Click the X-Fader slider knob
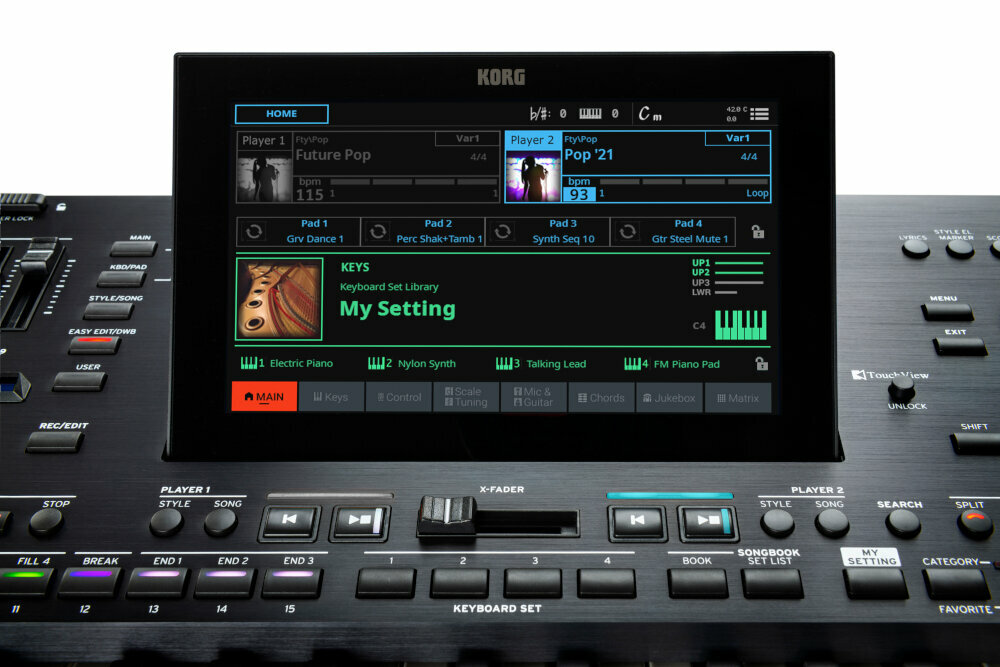 [x=445, y=517]
